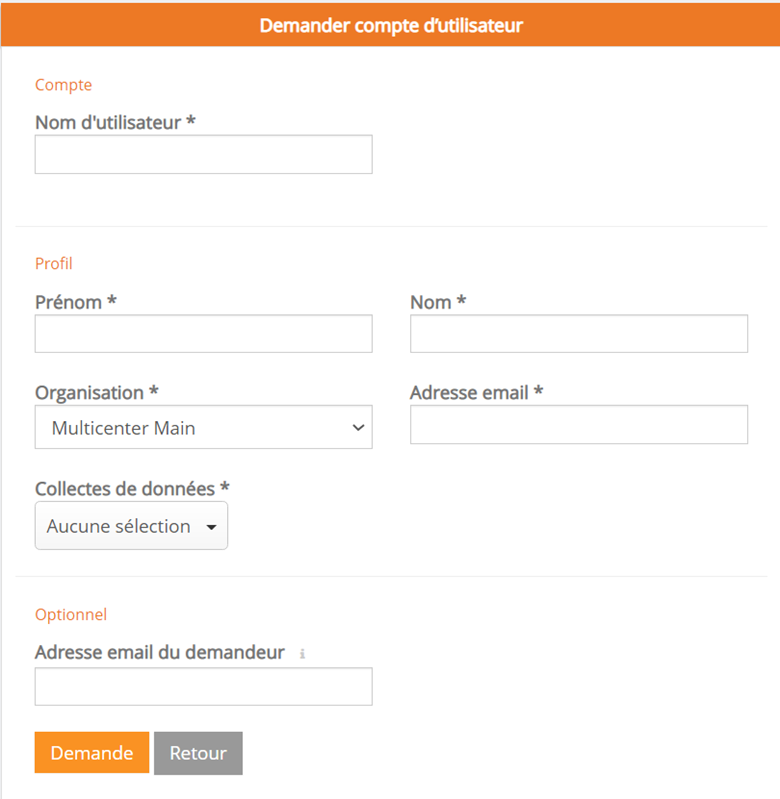Image resolution: width=780 pixels, height=799 pixels.
Task: Open the Collectes de données dropdown
Action: (x=131, y=526)
